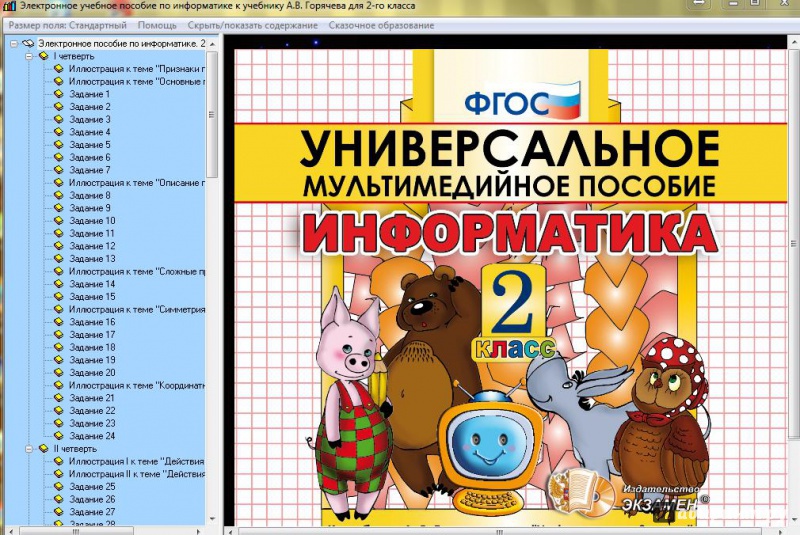Click the book icon next to 'Задание 15'

pyautogui.click(x=59, y=296)
